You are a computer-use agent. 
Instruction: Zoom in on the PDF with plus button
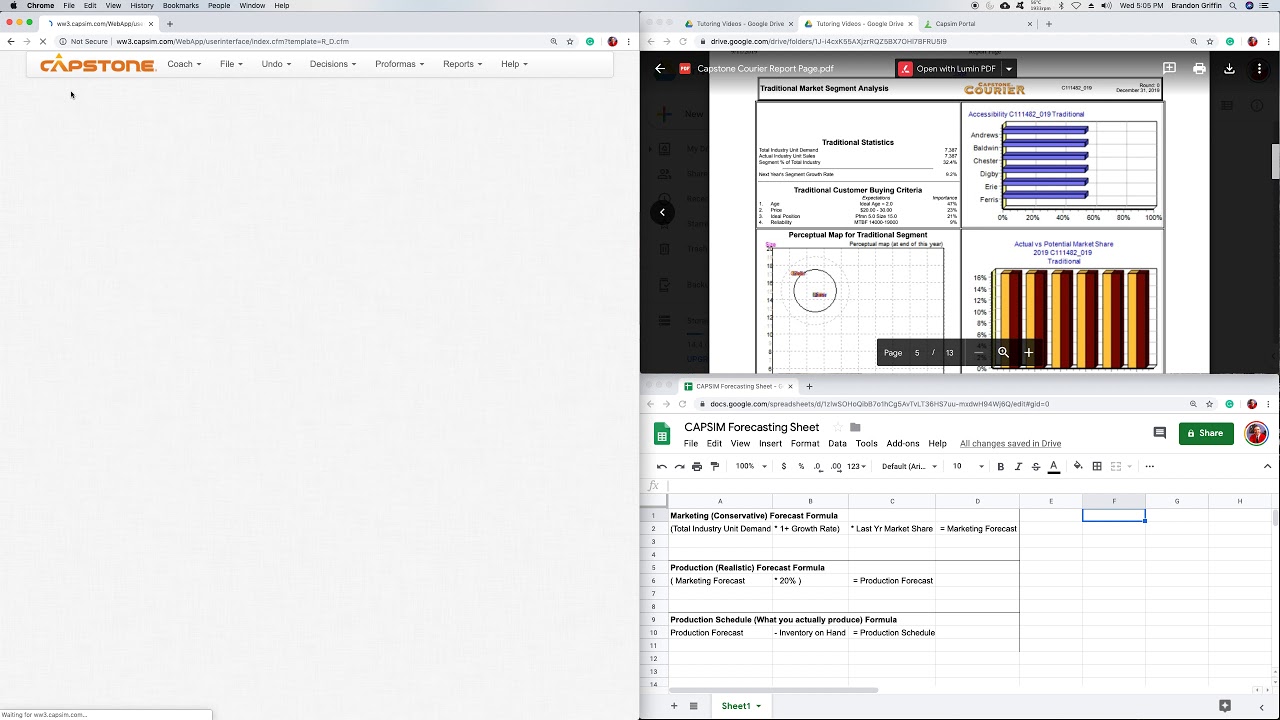pos(1028,352)
